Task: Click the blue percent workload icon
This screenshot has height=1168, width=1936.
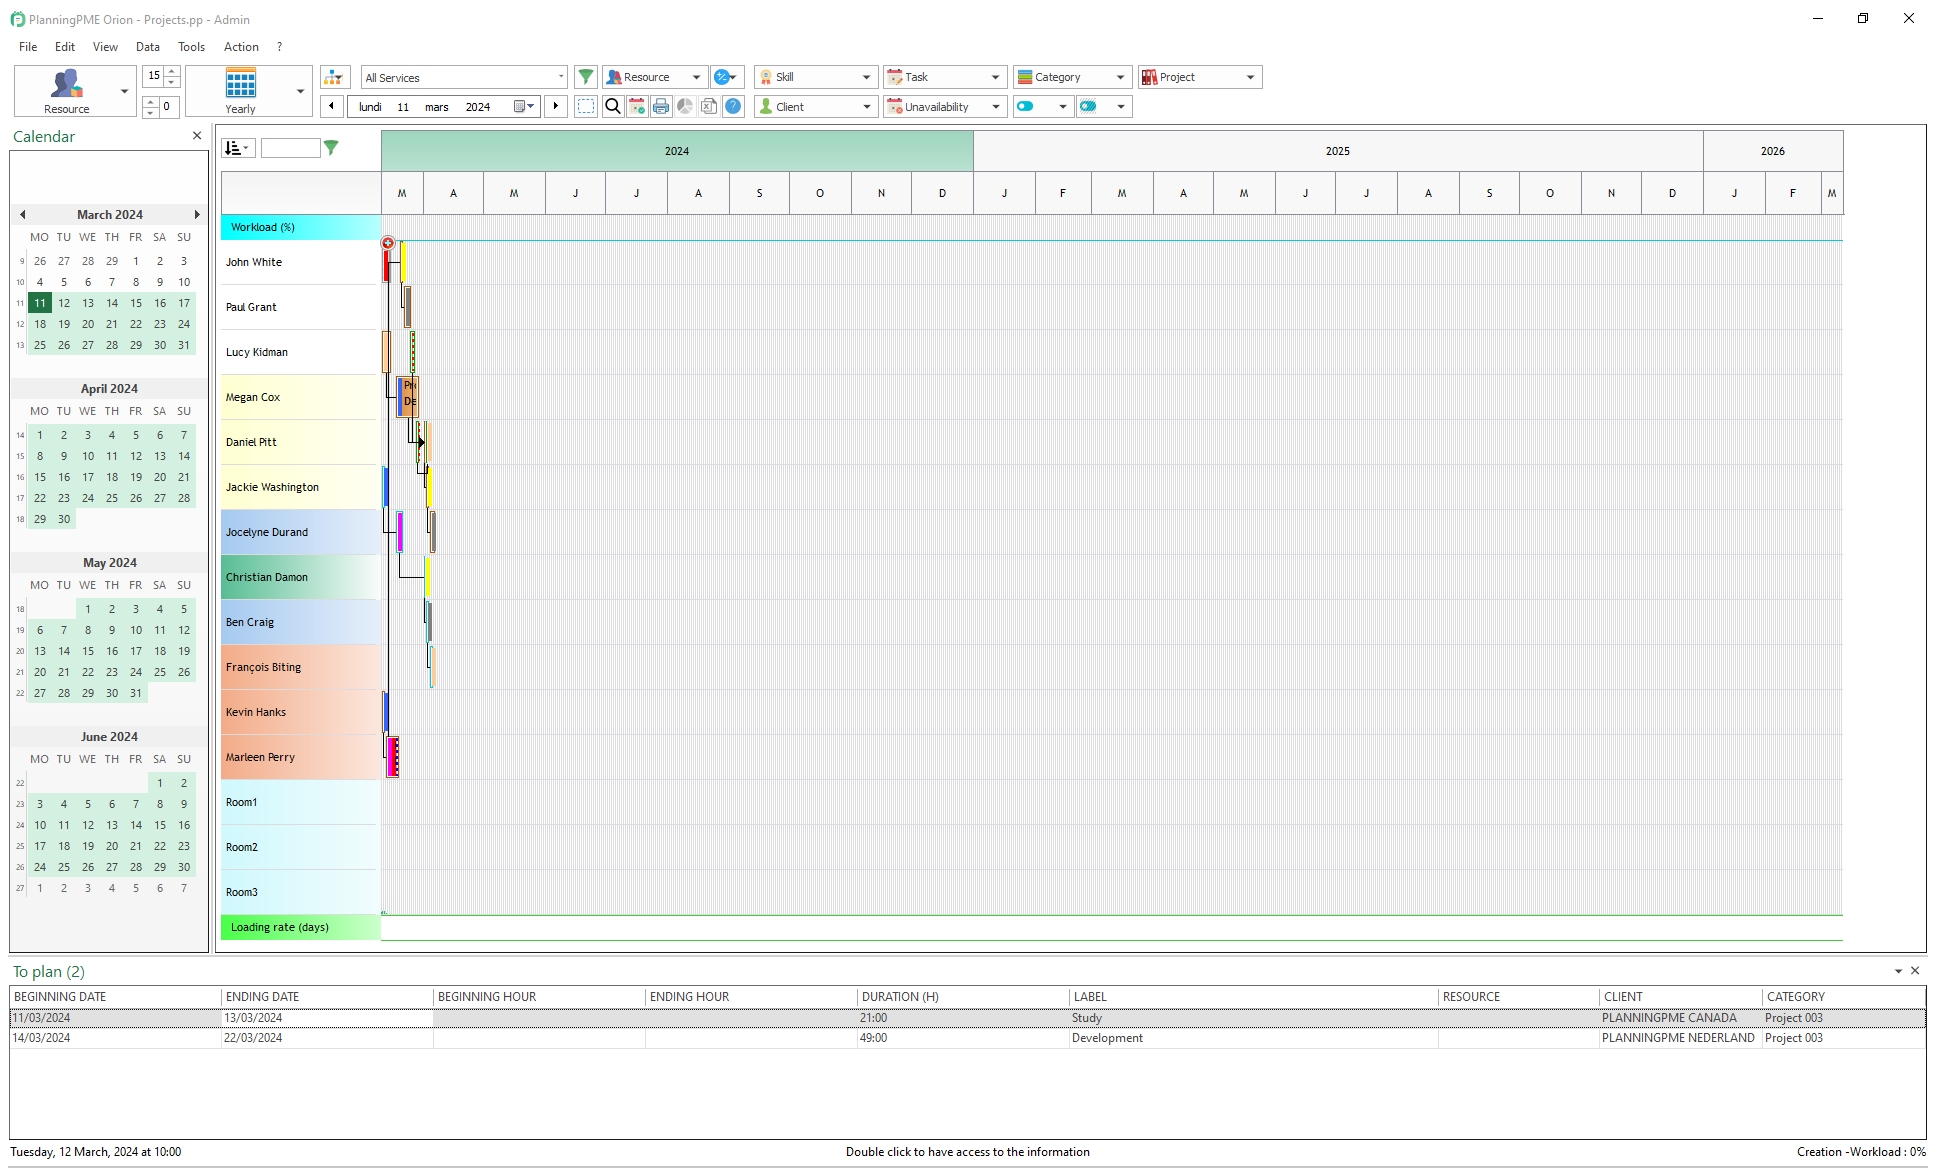Action: 726,77
